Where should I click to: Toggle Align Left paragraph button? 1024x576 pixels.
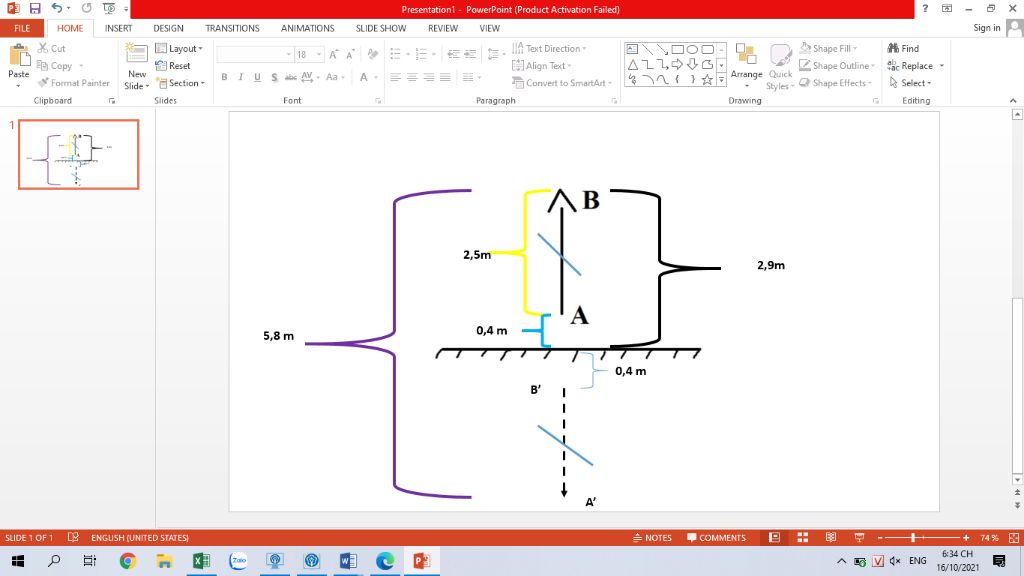[x=395, y=77]
